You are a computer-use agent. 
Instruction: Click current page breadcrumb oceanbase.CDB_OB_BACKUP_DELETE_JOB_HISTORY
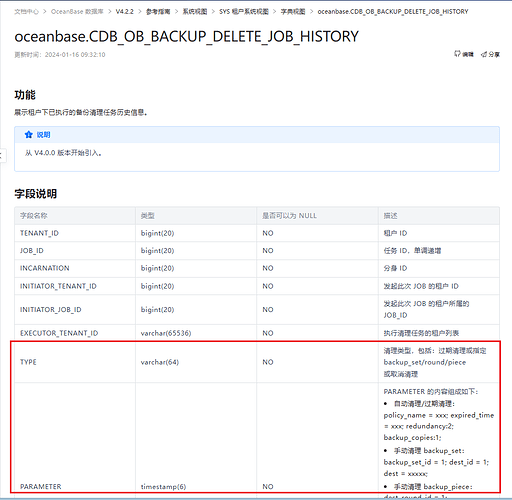393,12
